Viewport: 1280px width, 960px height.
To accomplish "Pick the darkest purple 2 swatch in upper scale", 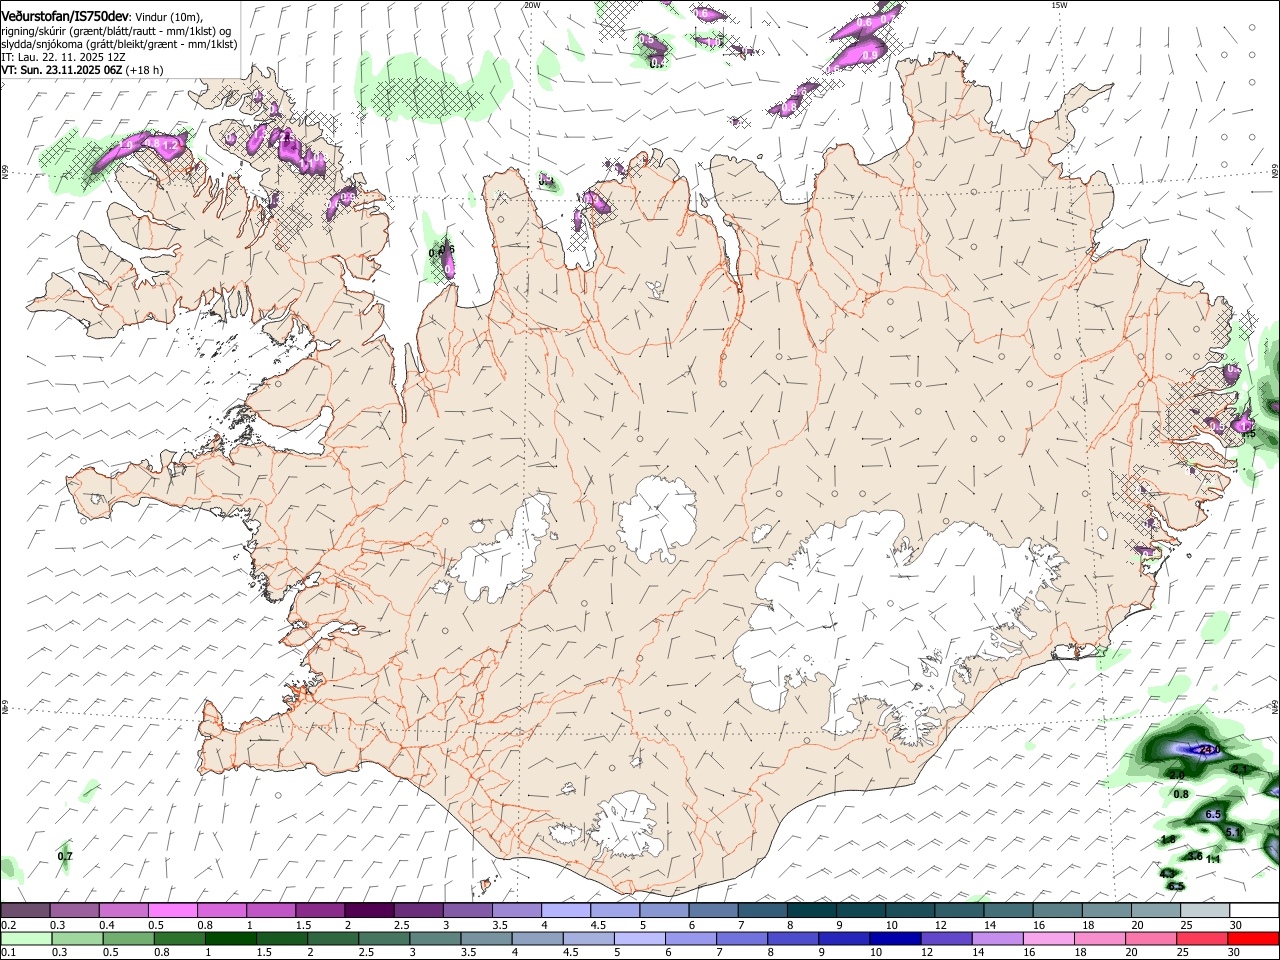I will point(369,910).
